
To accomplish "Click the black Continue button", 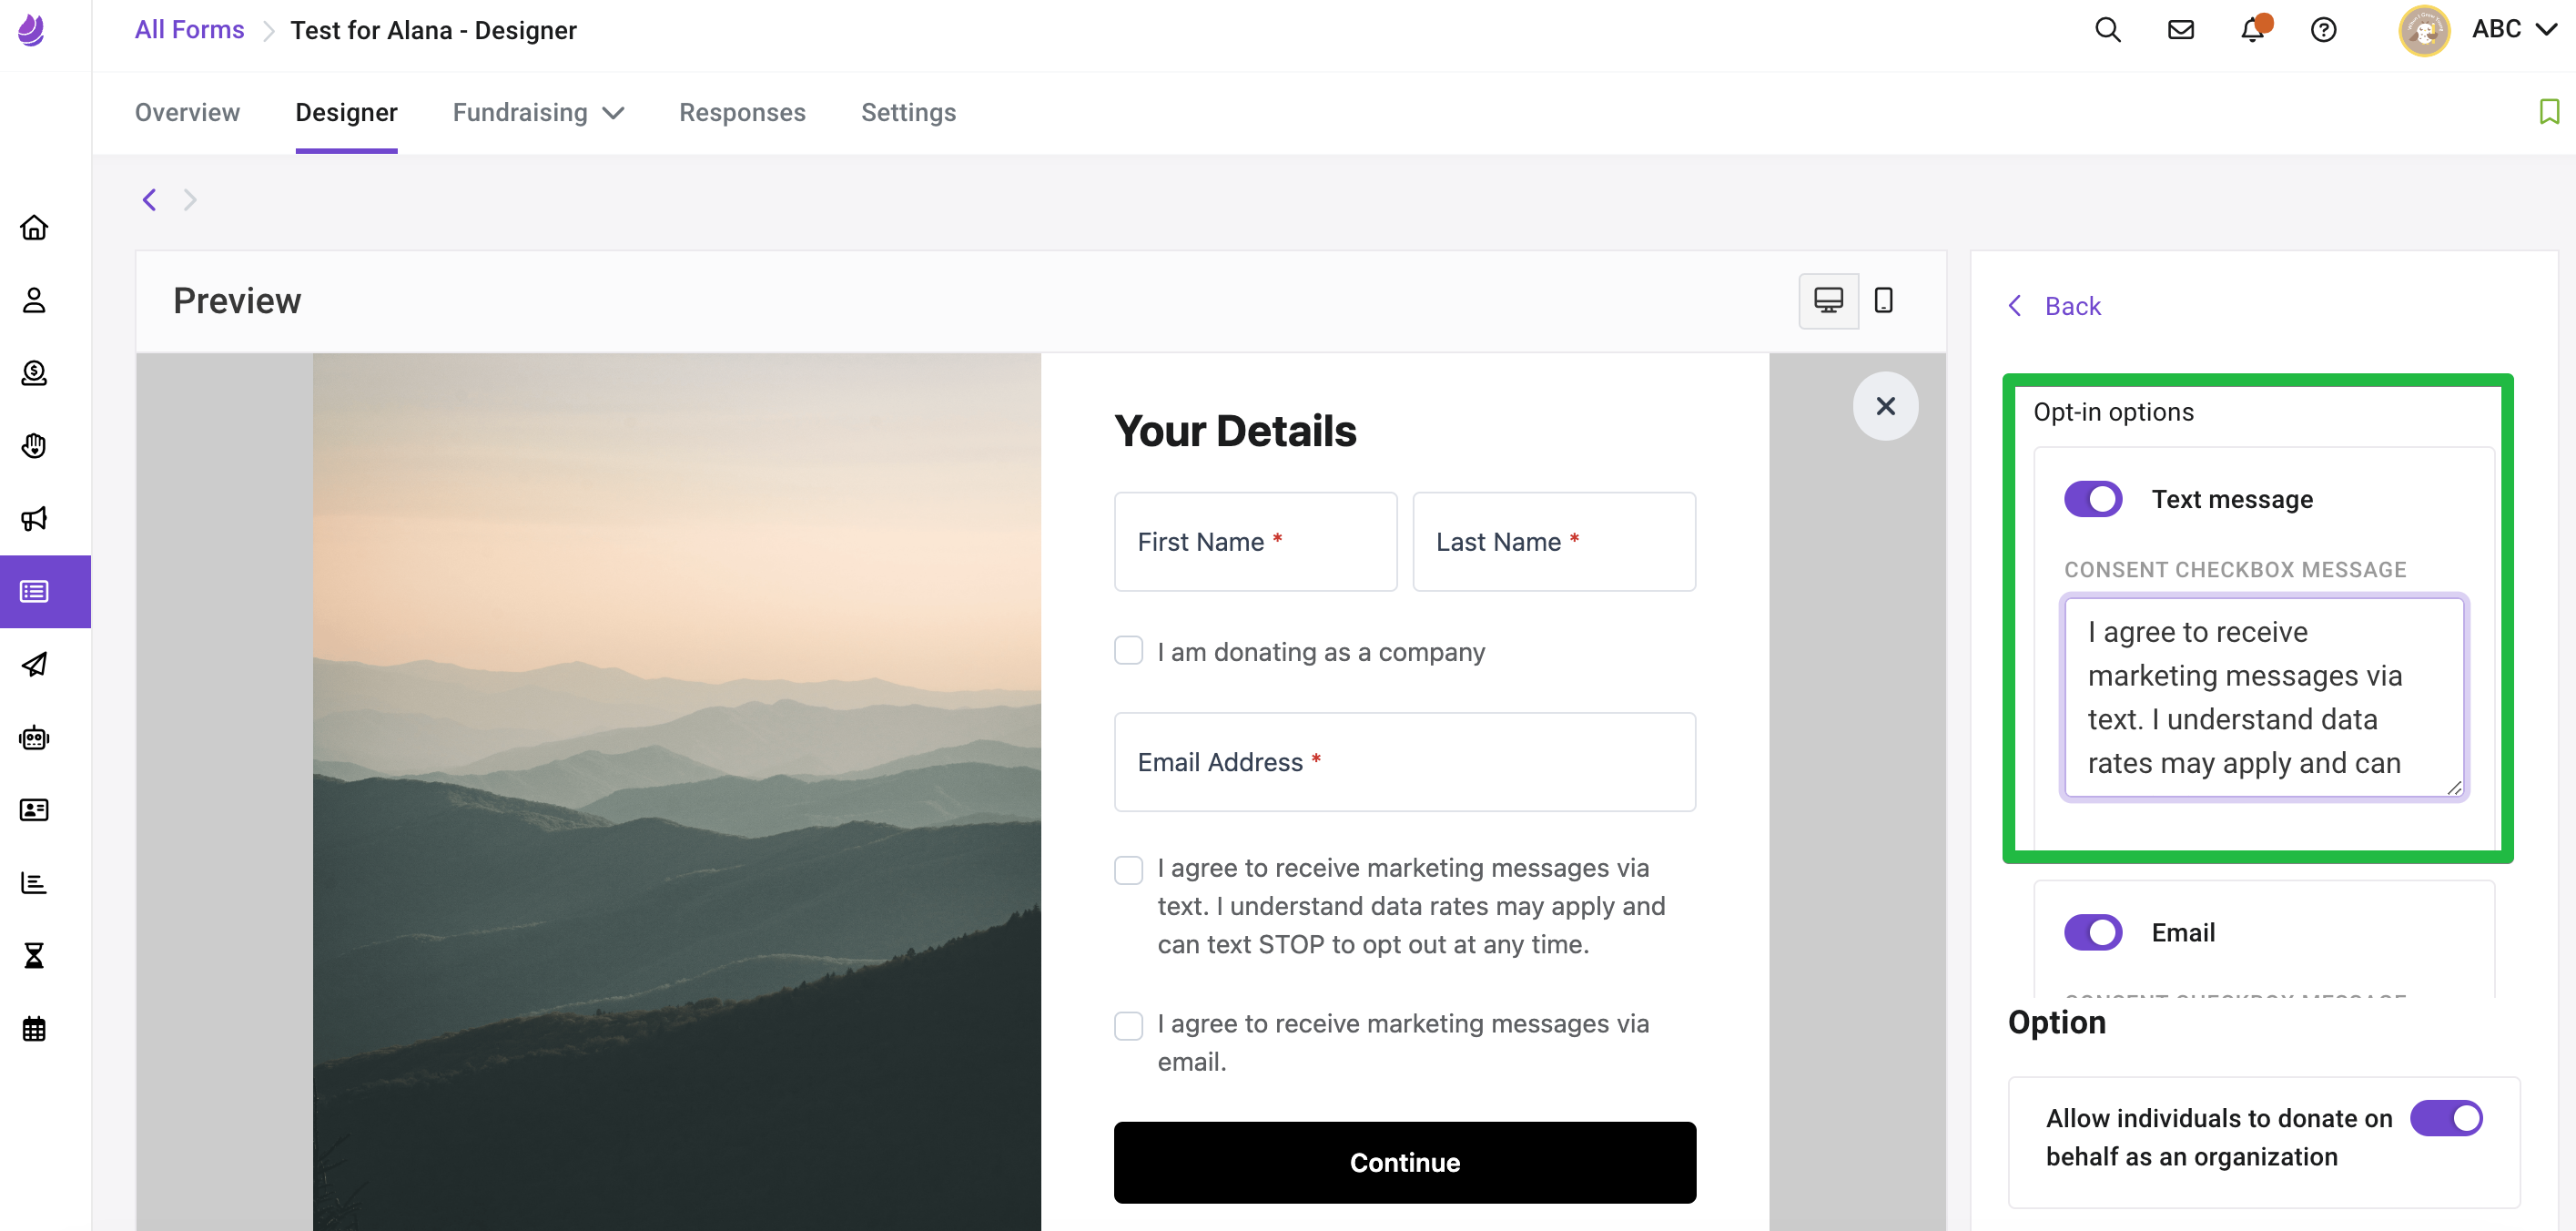I will 1404,1162.
